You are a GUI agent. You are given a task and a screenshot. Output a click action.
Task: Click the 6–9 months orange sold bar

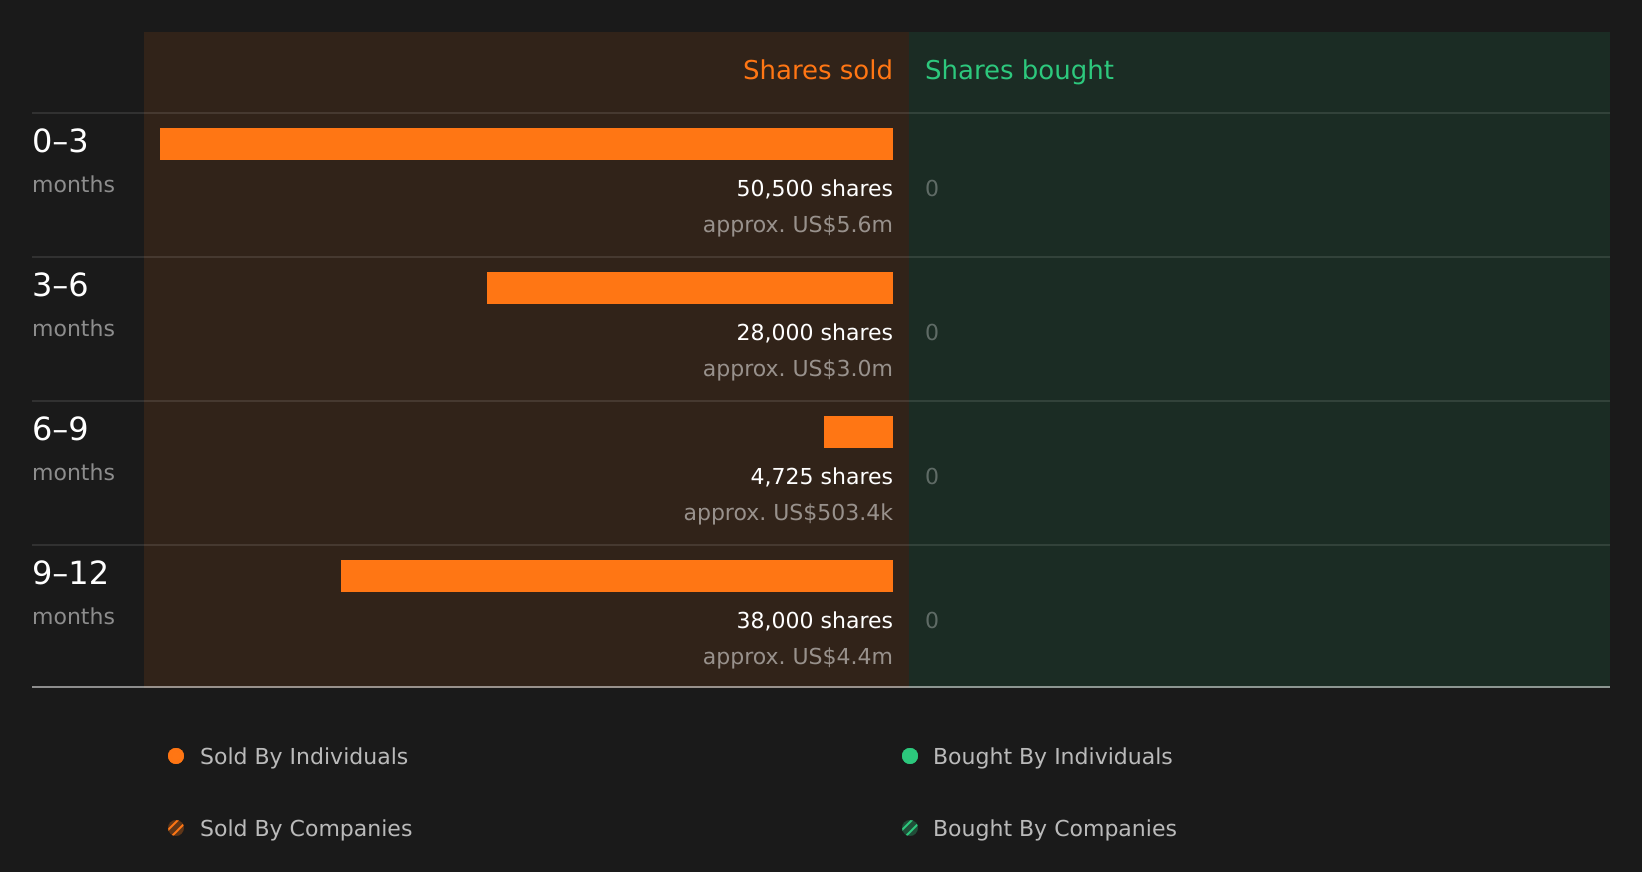(858, 432)
